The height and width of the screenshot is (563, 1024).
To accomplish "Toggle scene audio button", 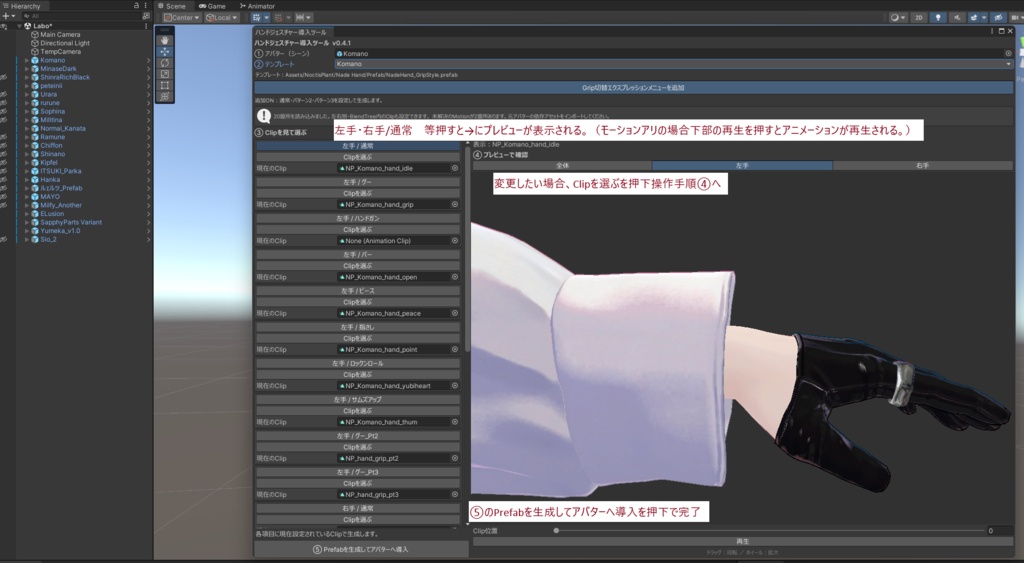I will (957, 18).
